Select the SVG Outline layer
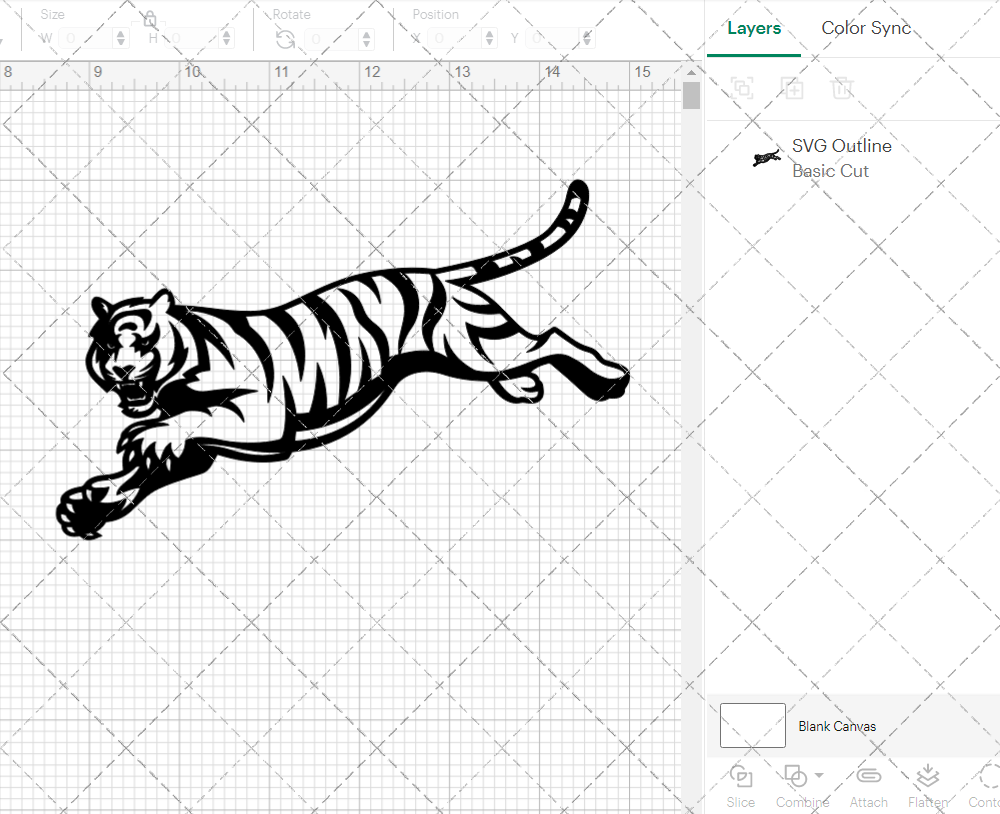Viewport: 1000px width, 814px height. (x=853, y=158)
